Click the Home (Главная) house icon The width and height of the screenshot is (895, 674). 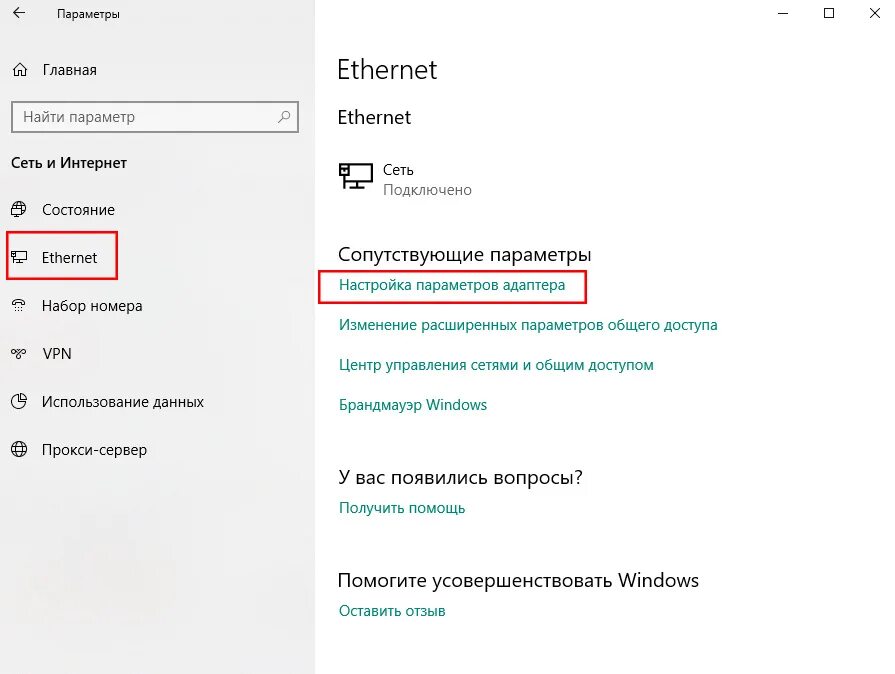click(19, 70)
